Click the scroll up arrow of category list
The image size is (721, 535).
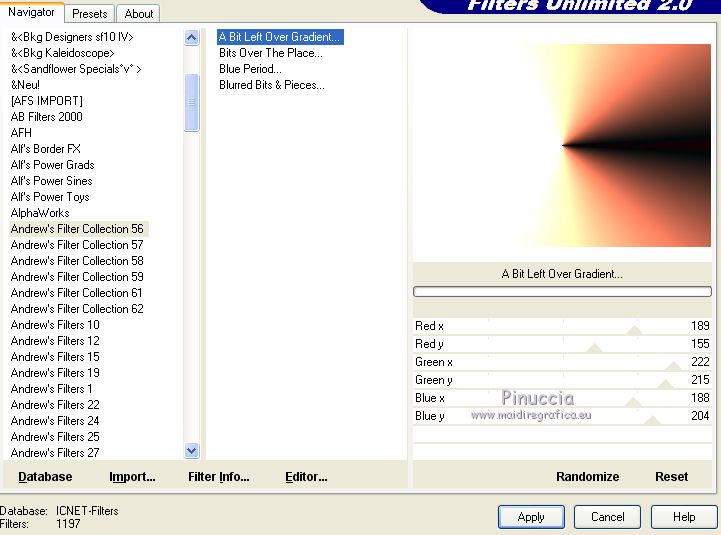191,37
